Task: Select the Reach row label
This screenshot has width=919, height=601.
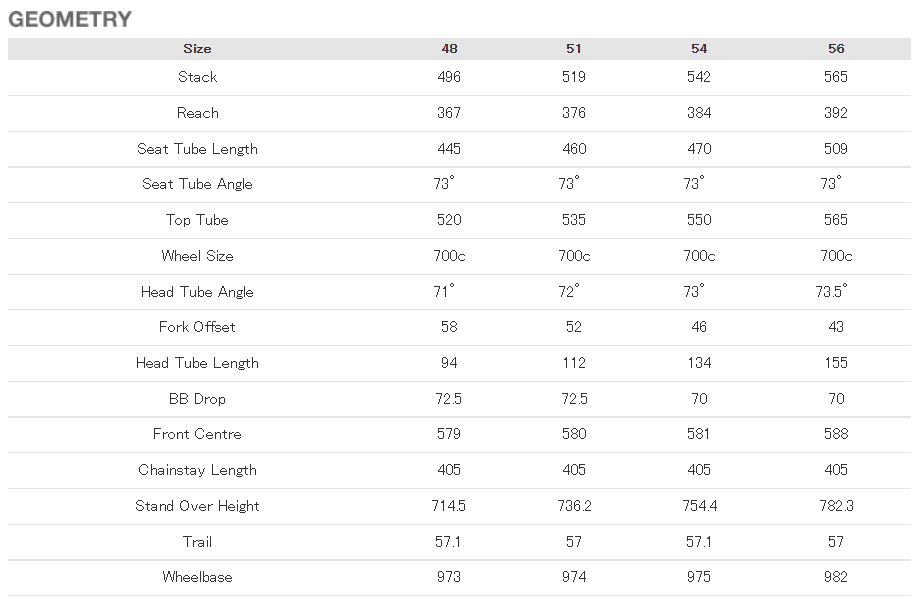Action: point(198,113)
